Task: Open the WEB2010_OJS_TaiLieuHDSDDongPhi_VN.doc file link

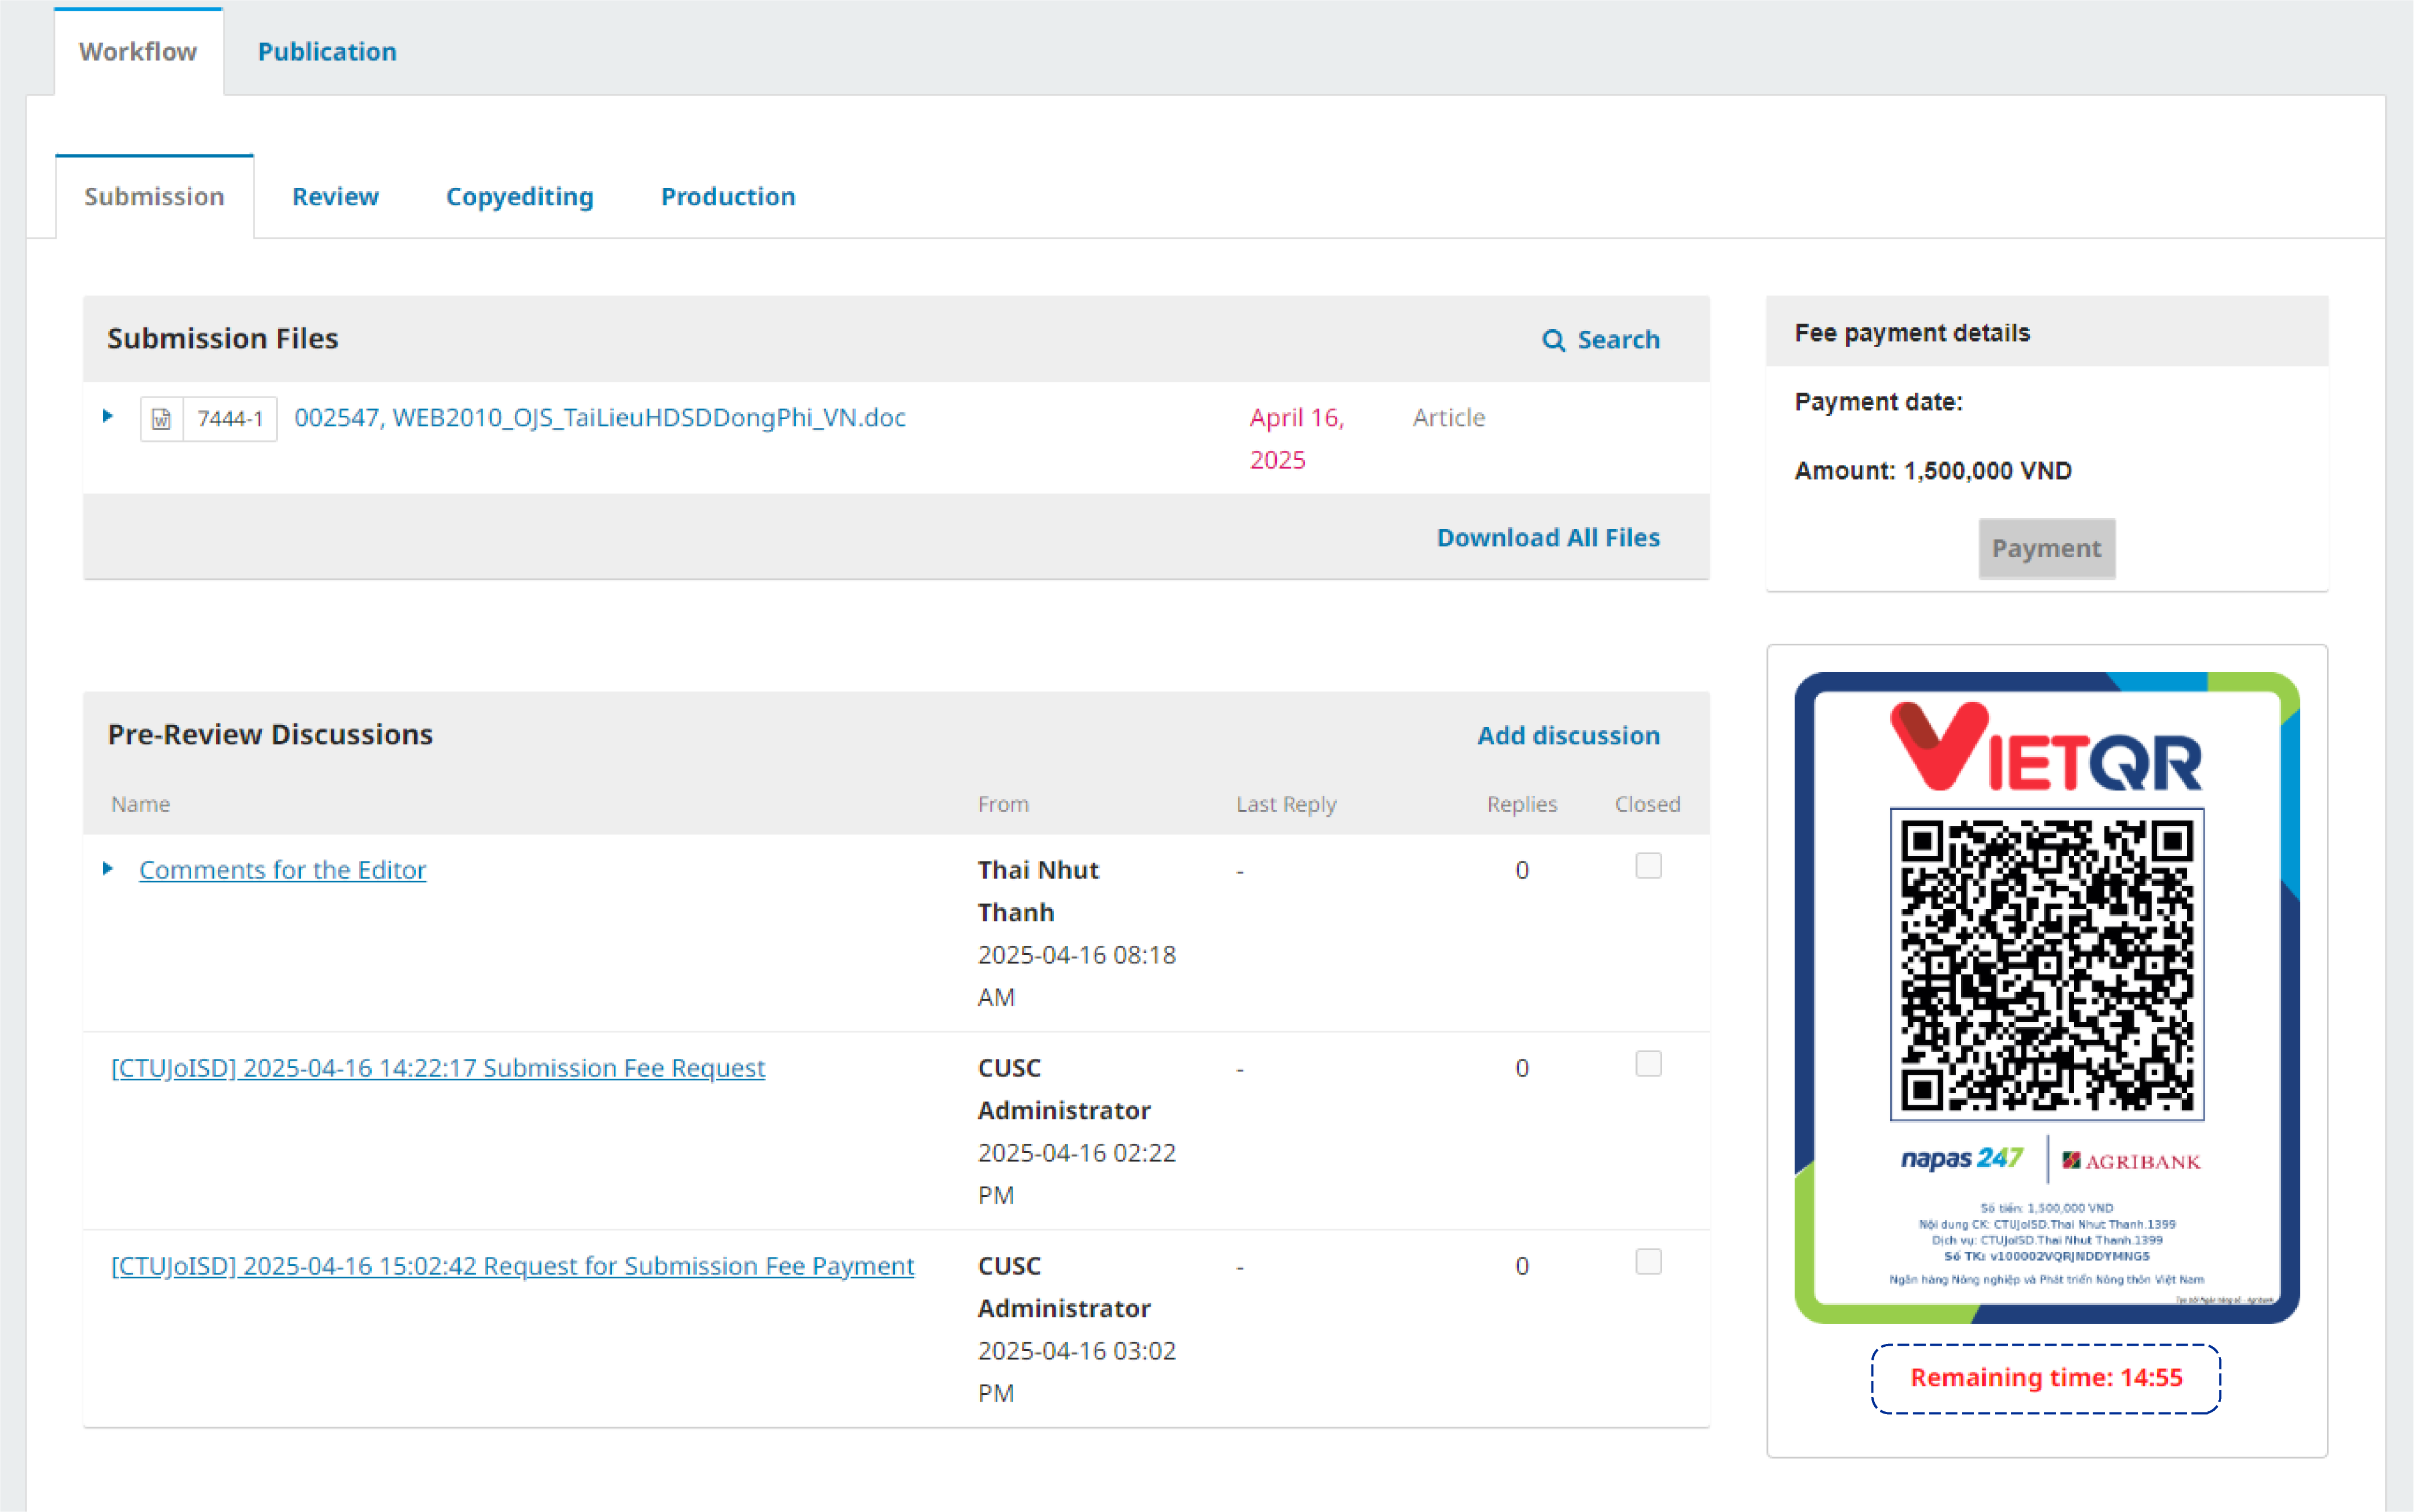Action: 600,417
